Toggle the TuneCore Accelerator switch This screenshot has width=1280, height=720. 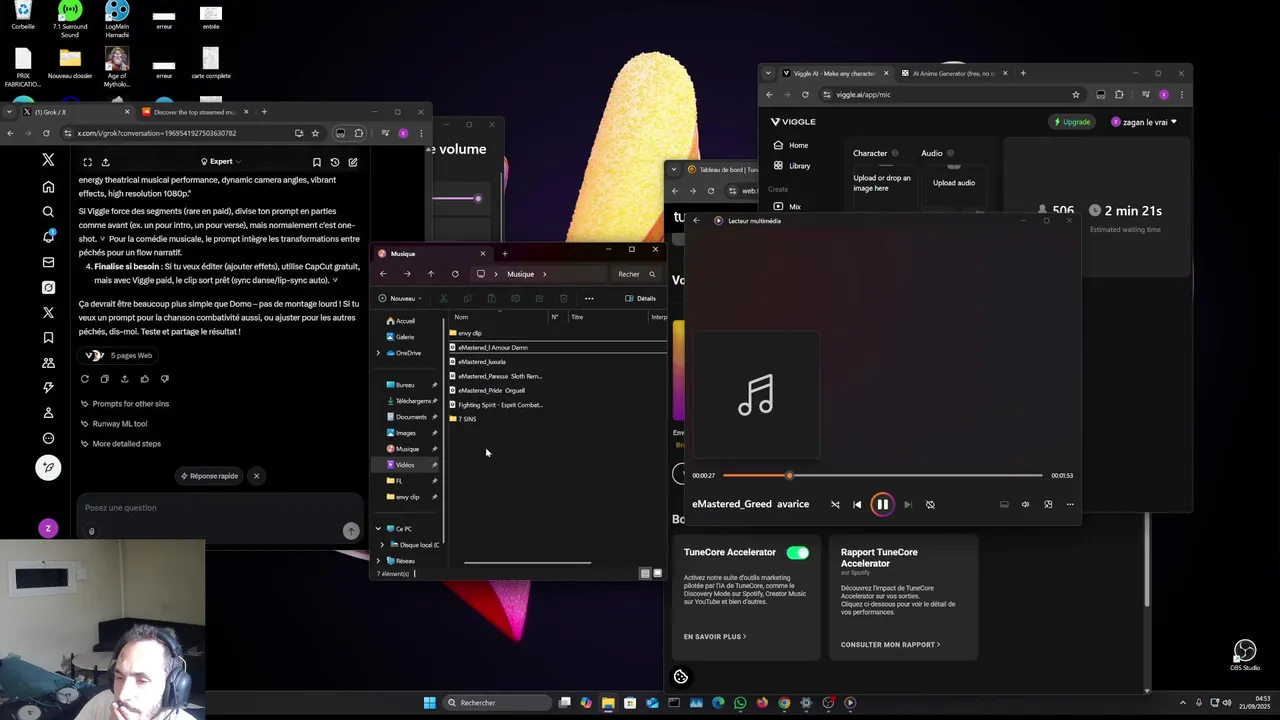(x=797, y=553)
